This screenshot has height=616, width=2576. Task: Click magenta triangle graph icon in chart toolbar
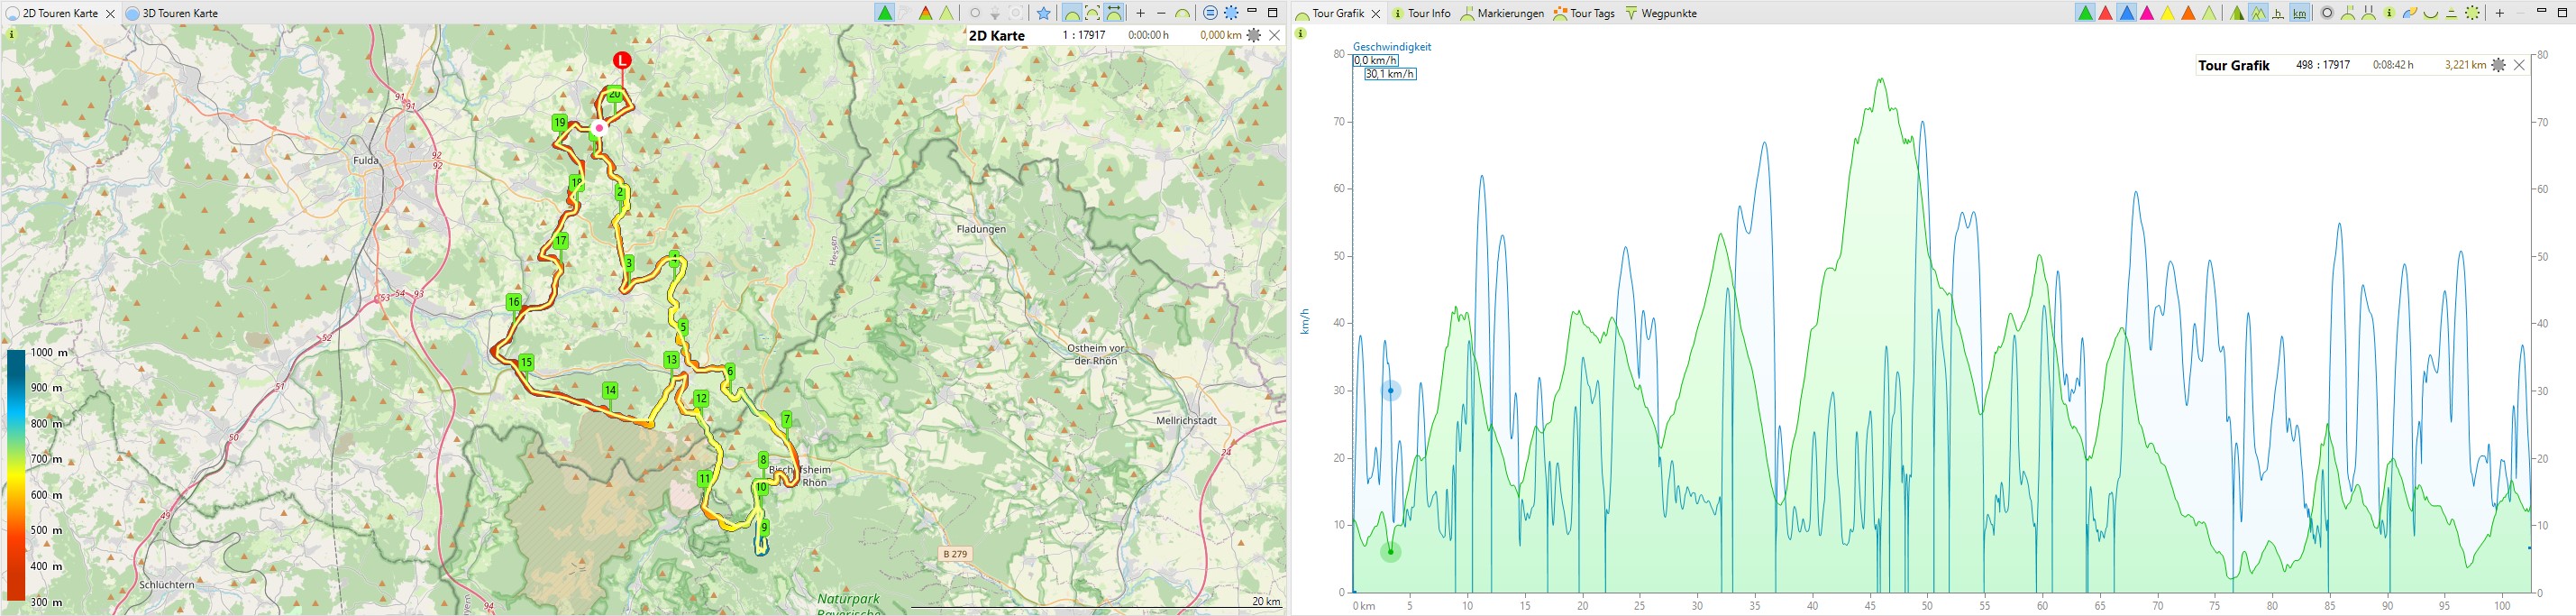point(2147,13)
